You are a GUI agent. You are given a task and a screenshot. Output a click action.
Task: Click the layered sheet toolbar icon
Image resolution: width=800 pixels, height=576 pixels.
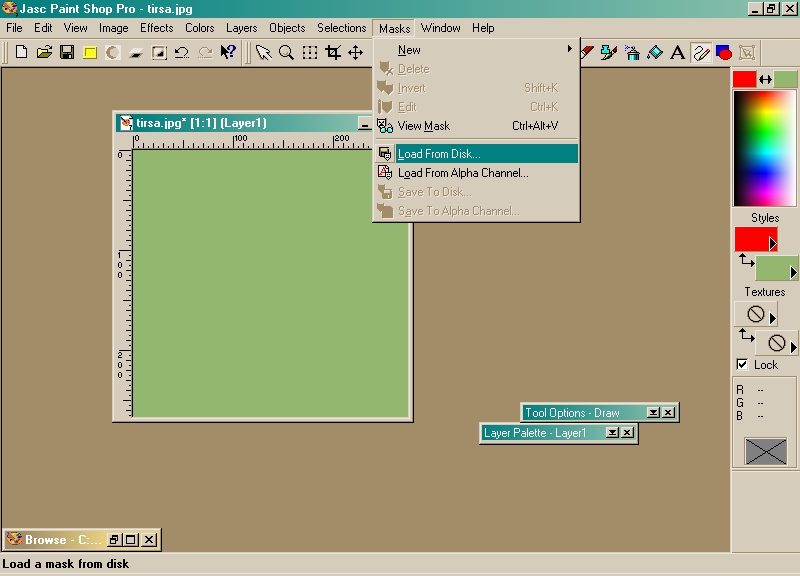click(x=136, y=52)
